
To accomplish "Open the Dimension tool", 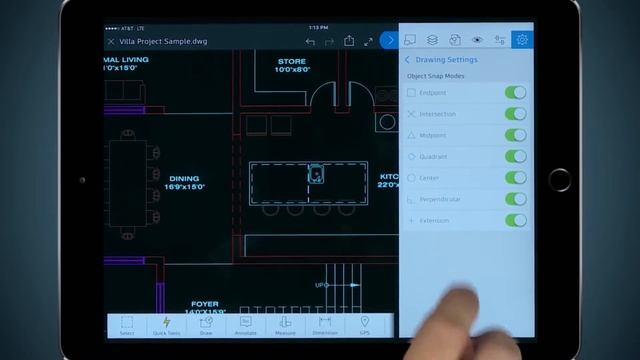I will pyautogui.click(x=325, y=326).
